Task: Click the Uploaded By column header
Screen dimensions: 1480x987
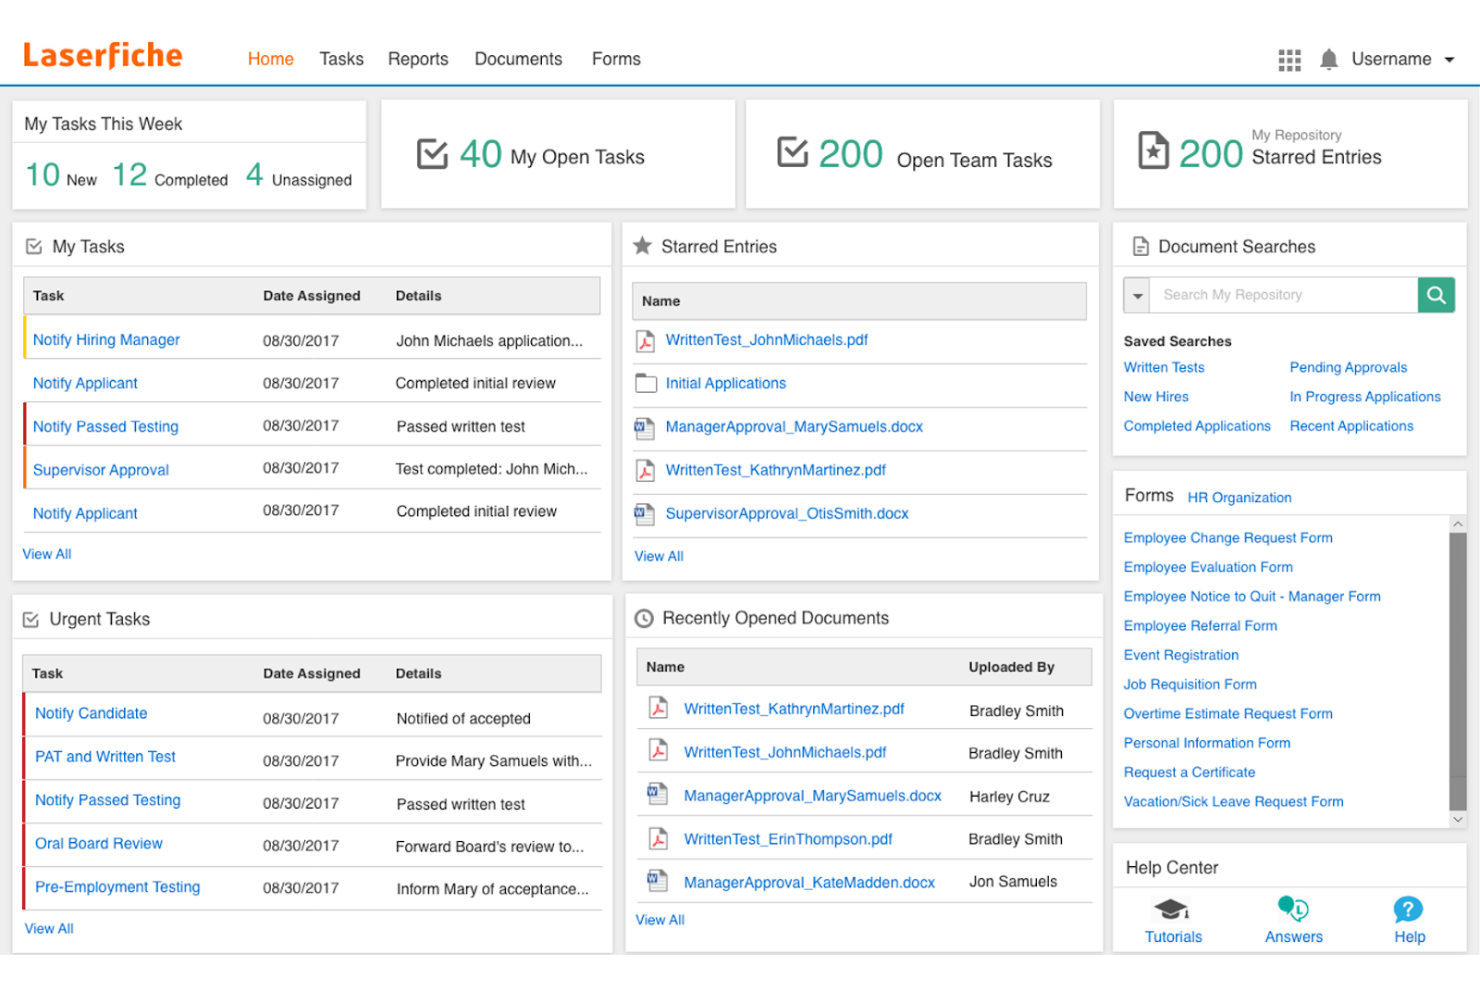Action: [x=1011, y=667]
